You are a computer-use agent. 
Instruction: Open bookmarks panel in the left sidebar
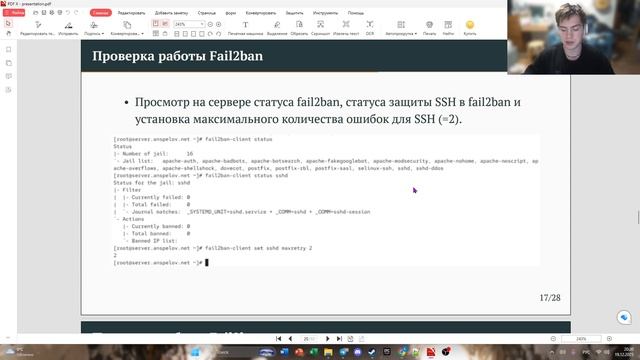click(9, 49)
